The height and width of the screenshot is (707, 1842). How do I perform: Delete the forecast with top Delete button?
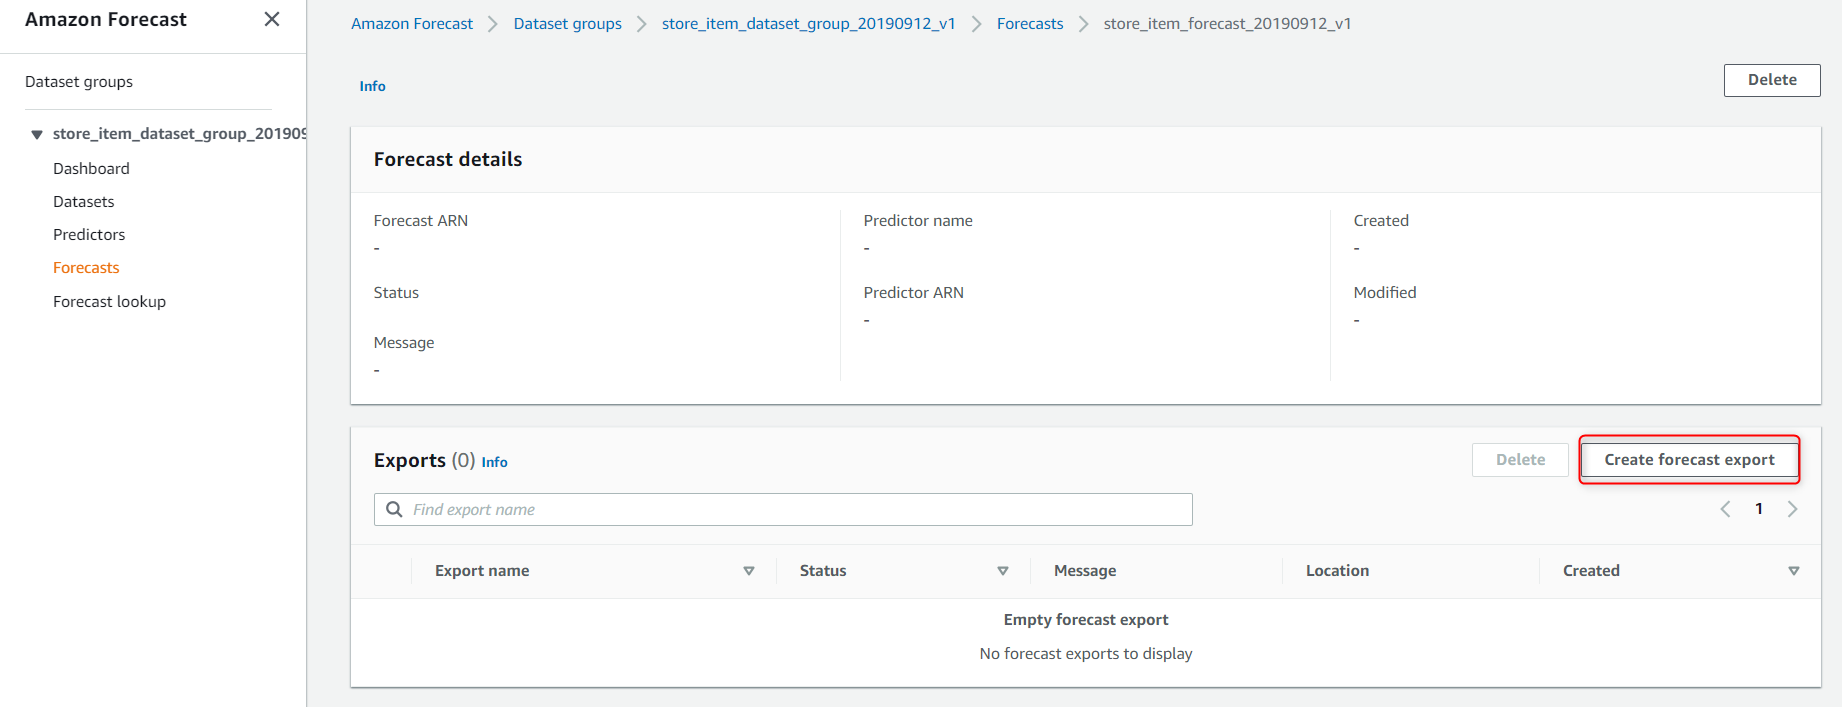pyautogui.click(x=1772, y=80)
